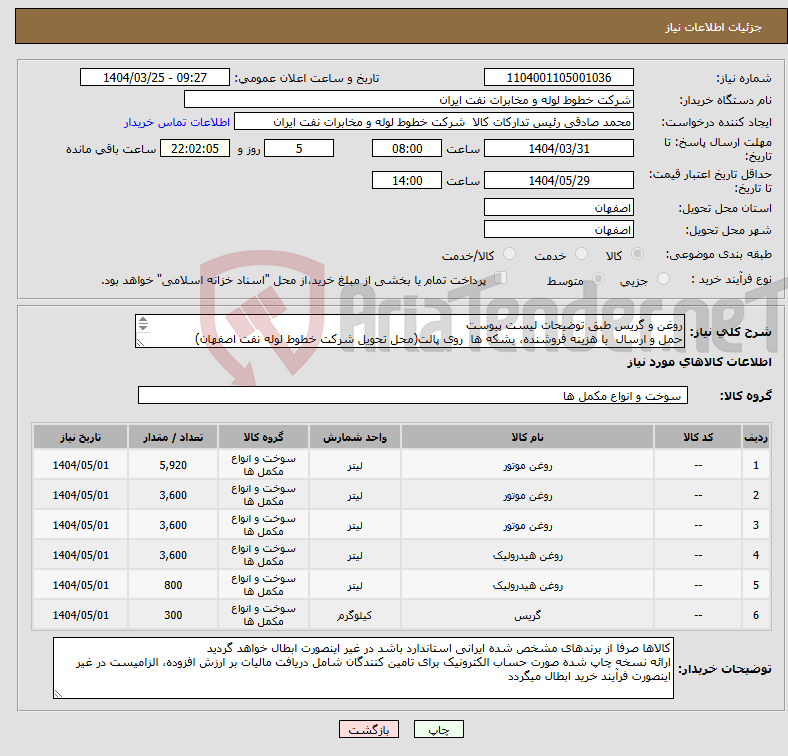Click the گروه کالا field سوخت و انواع مکمل ها

[413, 395]
